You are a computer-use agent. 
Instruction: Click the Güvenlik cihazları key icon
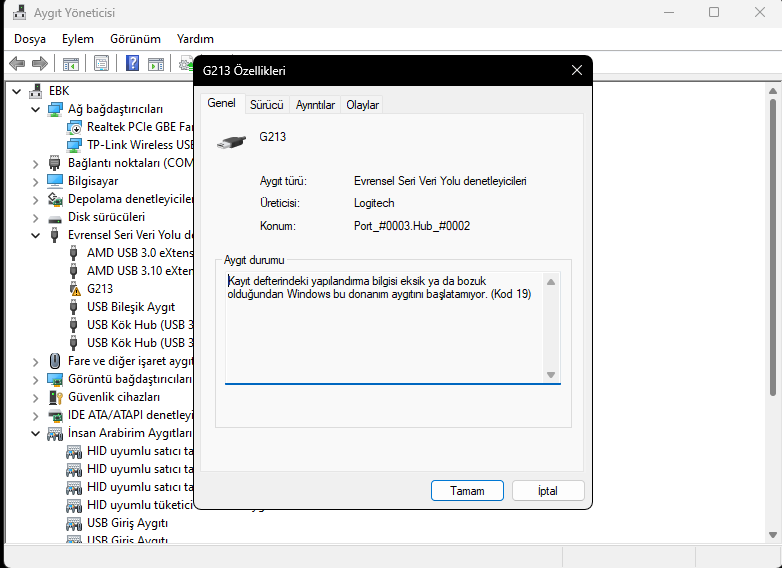coord(55,397)
